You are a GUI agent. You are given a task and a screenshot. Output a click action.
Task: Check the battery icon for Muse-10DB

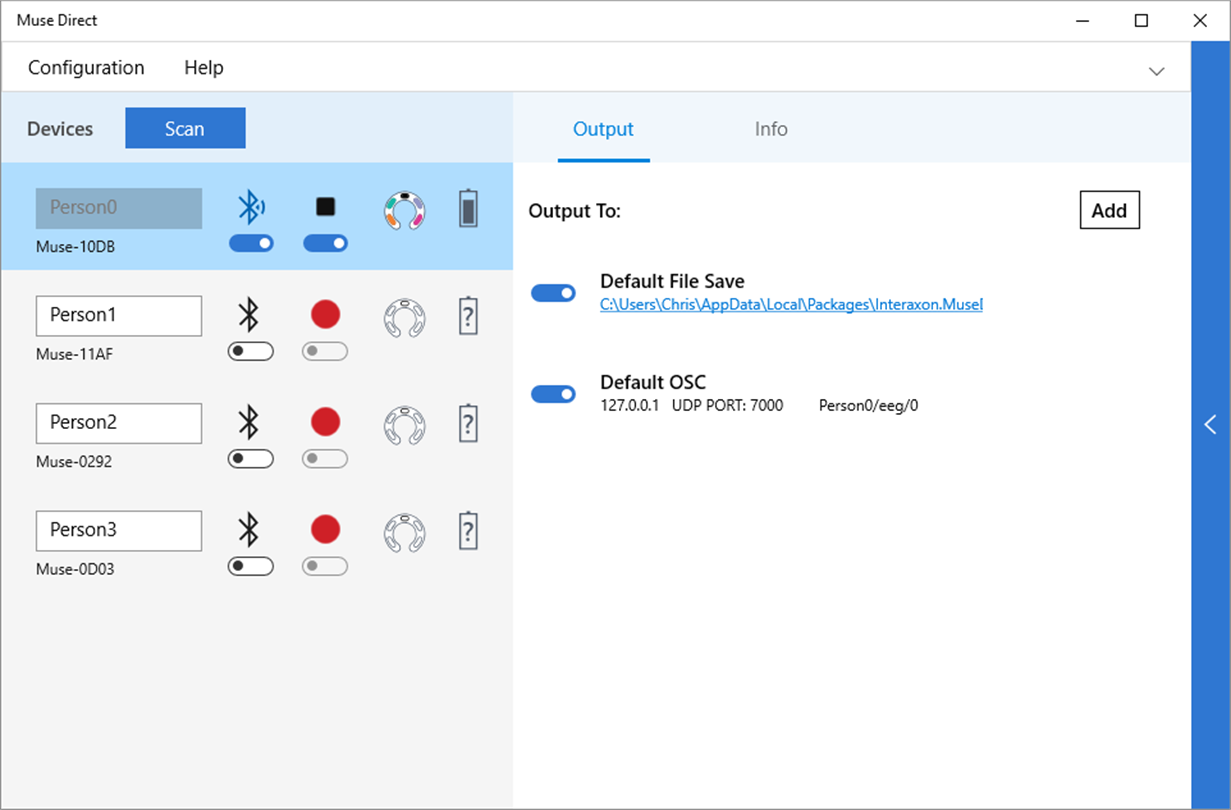(468, 209)
